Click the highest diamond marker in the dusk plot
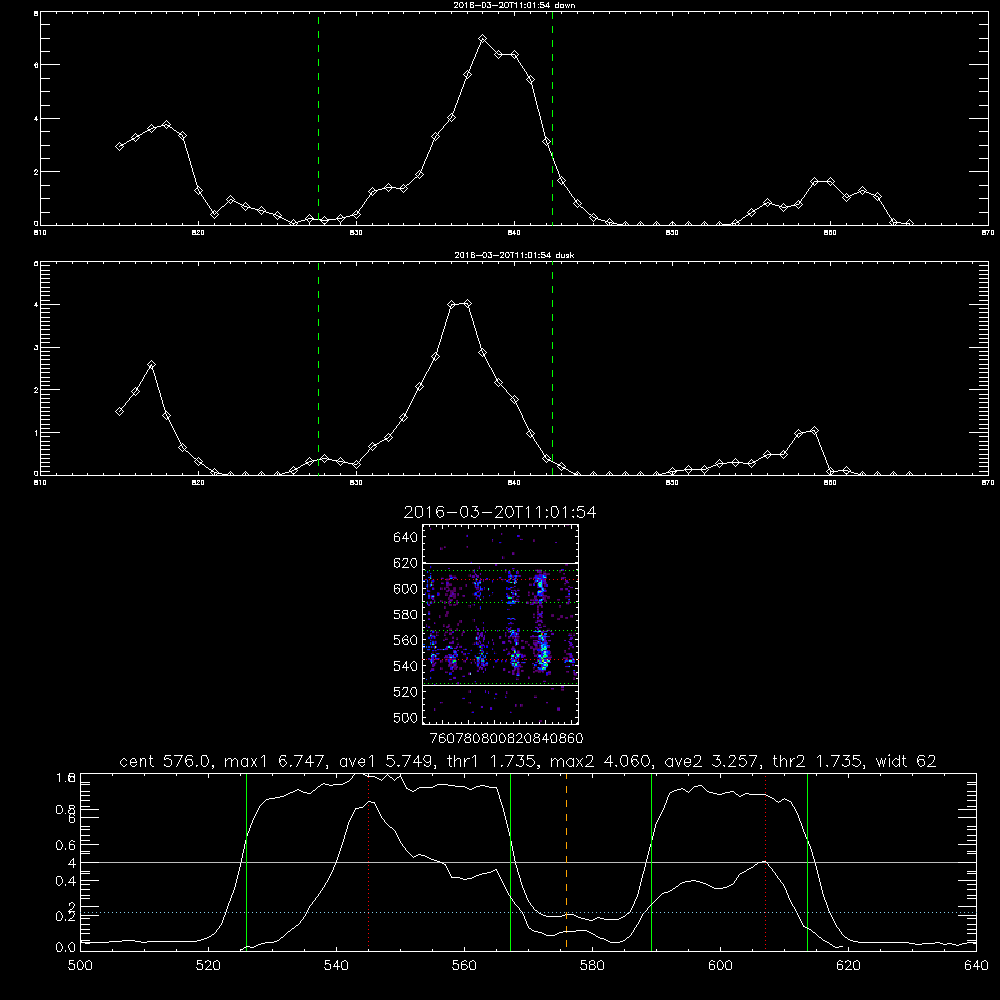The width and height of the screenshot is (1000, 1000). 467,304
